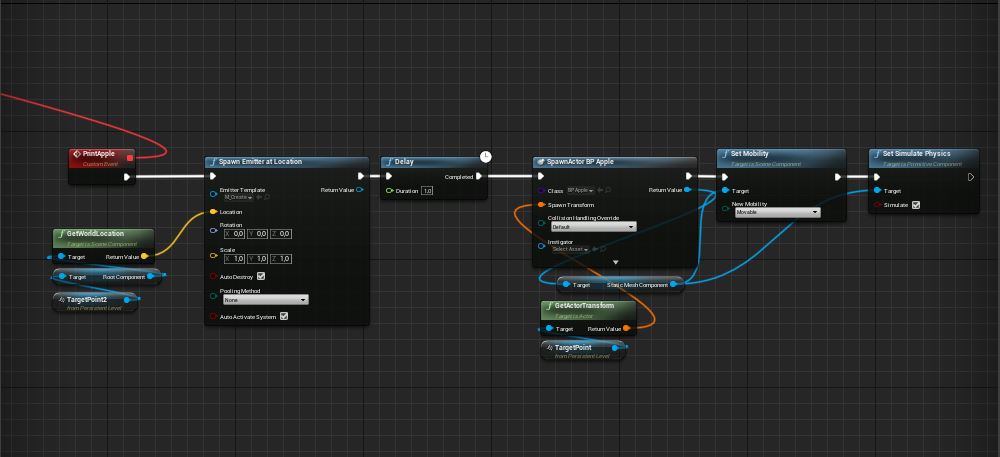1000x457 pixels.
Task: Click the green Duration pin on Delay
Action: click(389, 190)
